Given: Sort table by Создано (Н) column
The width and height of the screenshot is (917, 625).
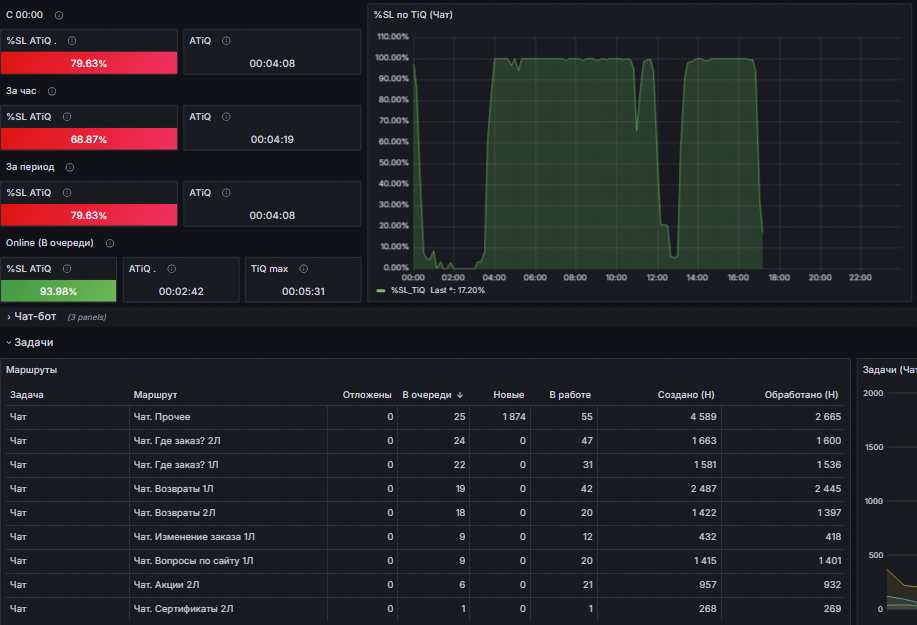Looking at the screenshot, I should pyautogui.click(x=686, y=395).
